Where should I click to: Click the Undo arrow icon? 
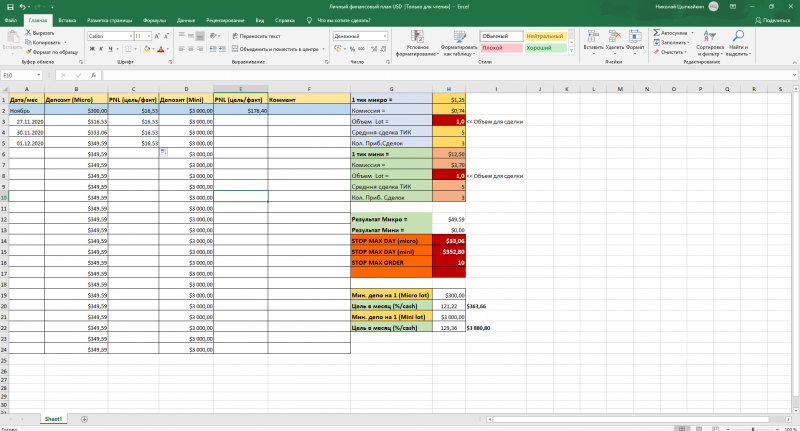click(22, 7)
